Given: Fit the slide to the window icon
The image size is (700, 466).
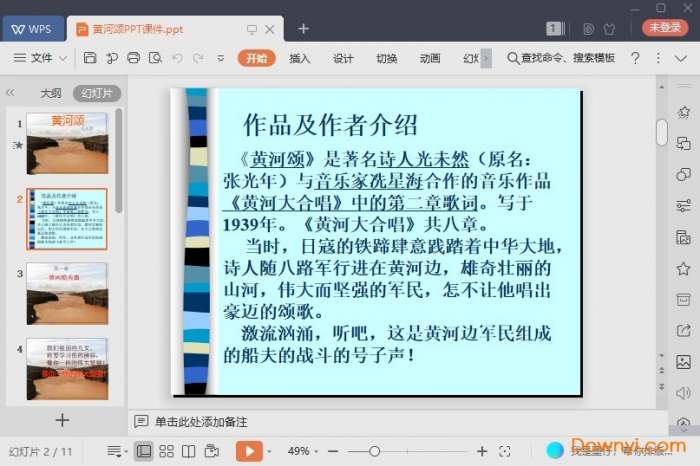Looking at the screenshot, I should [505, 452].
